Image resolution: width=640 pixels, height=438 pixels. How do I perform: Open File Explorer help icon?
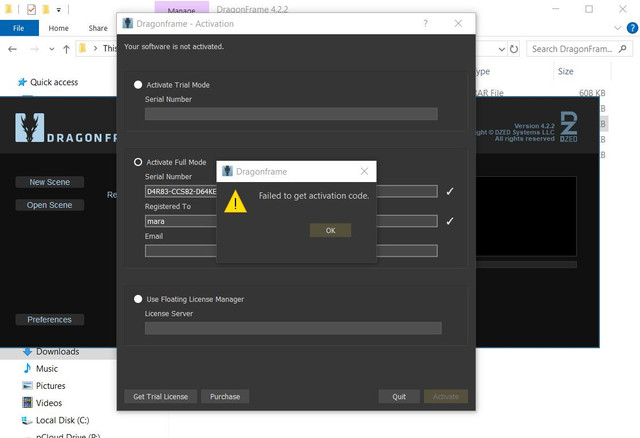632,28
